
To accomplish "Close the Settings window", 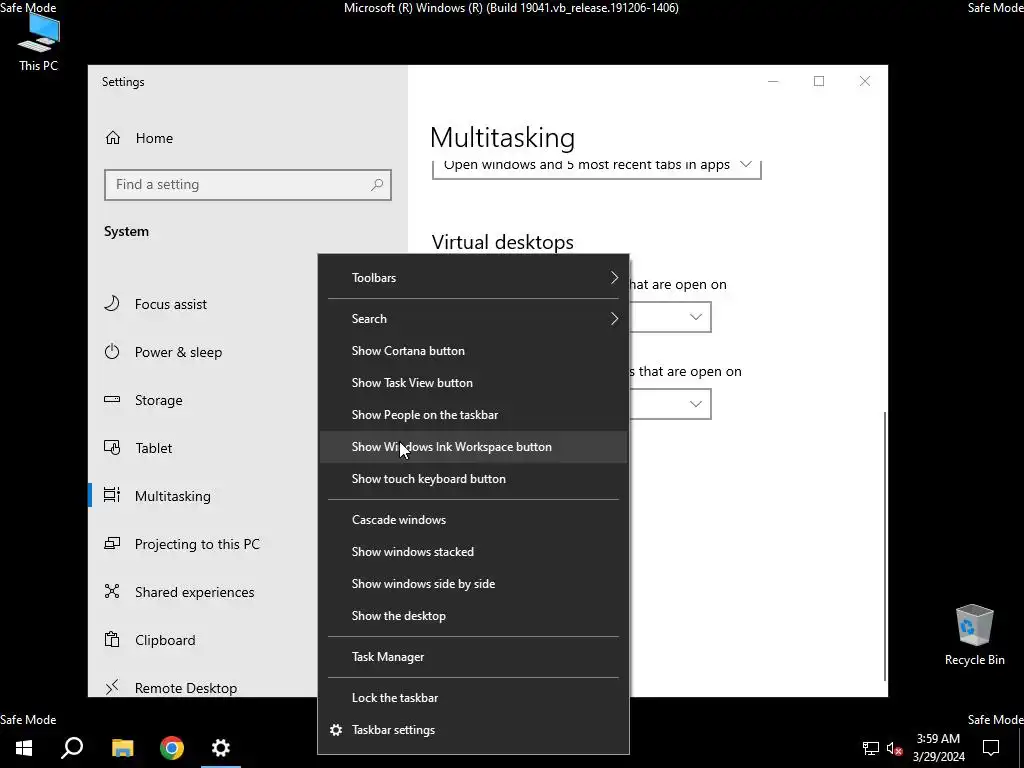I will click(x=865, y=82).
